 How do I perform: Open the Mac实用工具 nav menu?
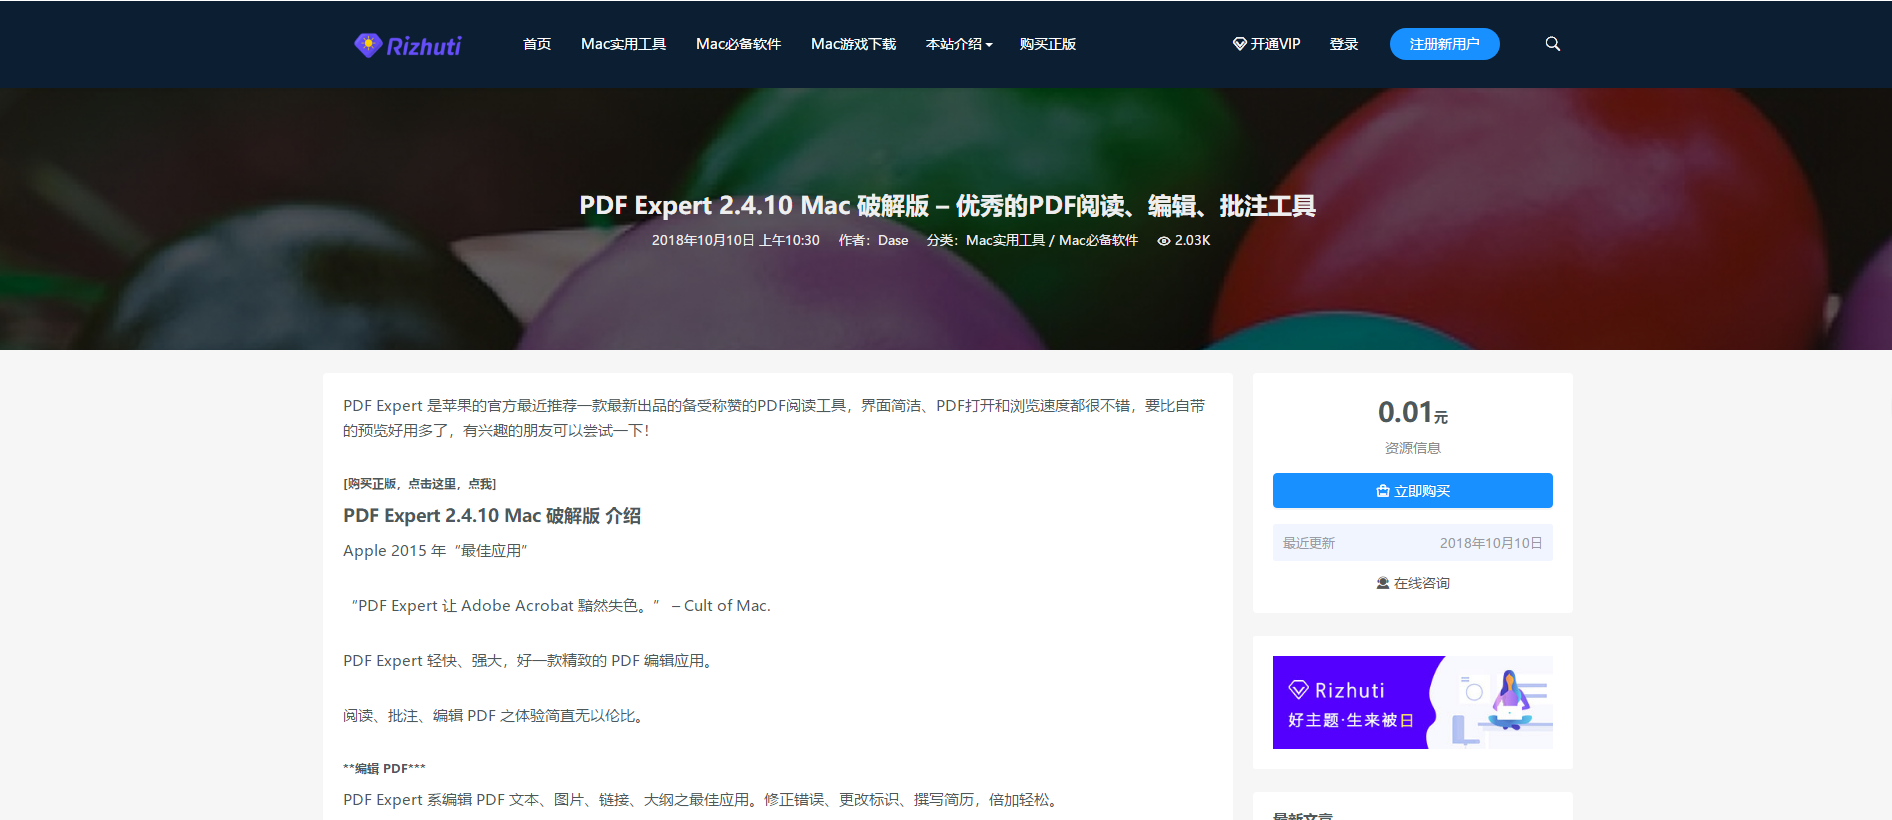tap(623, 44)
